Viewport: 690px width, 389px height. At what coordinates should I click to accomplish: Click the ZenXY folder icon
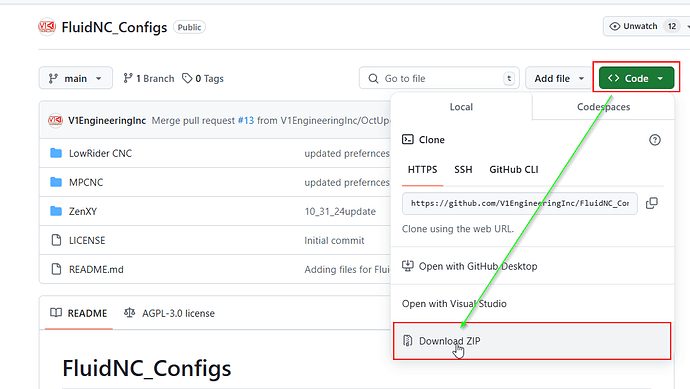pos(56,211)
